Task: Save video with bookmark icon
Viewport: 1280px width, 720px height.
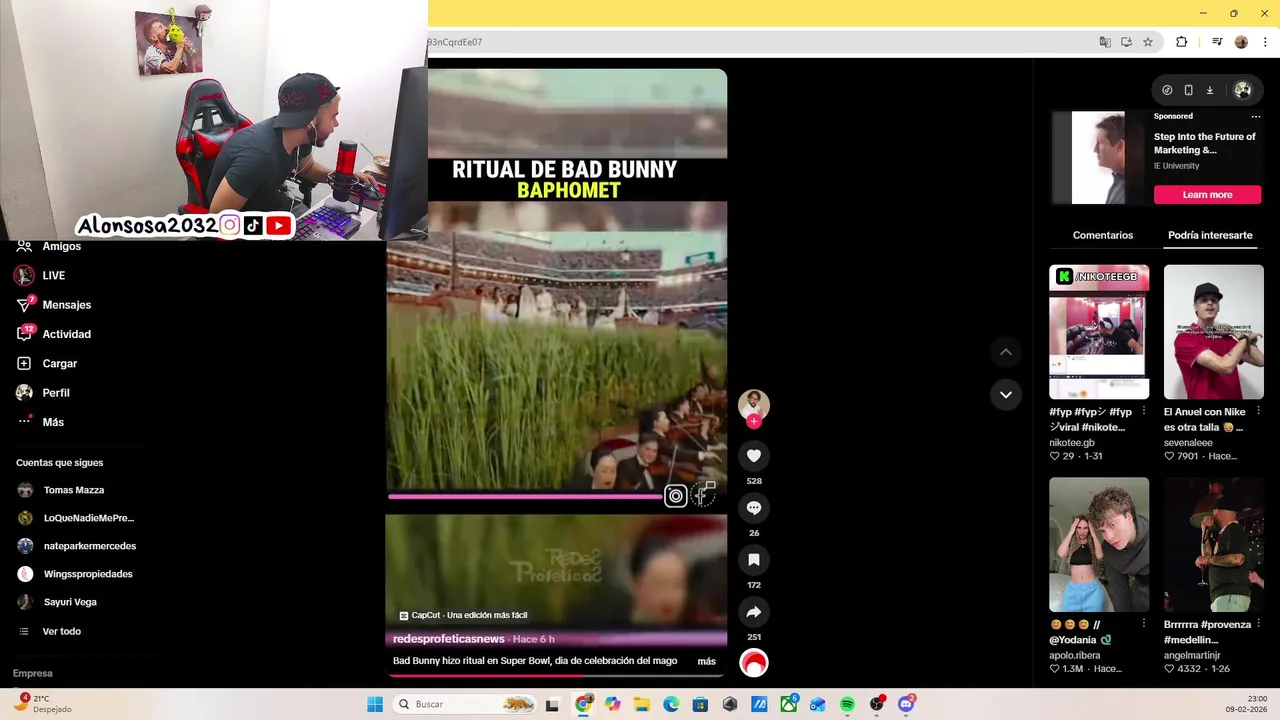Action: coord(754,560)
